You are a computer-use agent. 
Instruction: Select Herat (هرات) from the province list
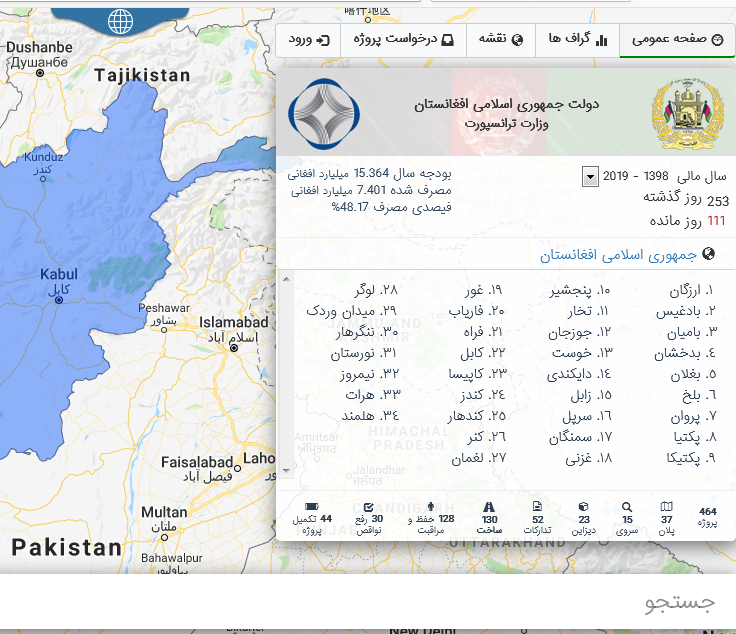coord(357,394)
